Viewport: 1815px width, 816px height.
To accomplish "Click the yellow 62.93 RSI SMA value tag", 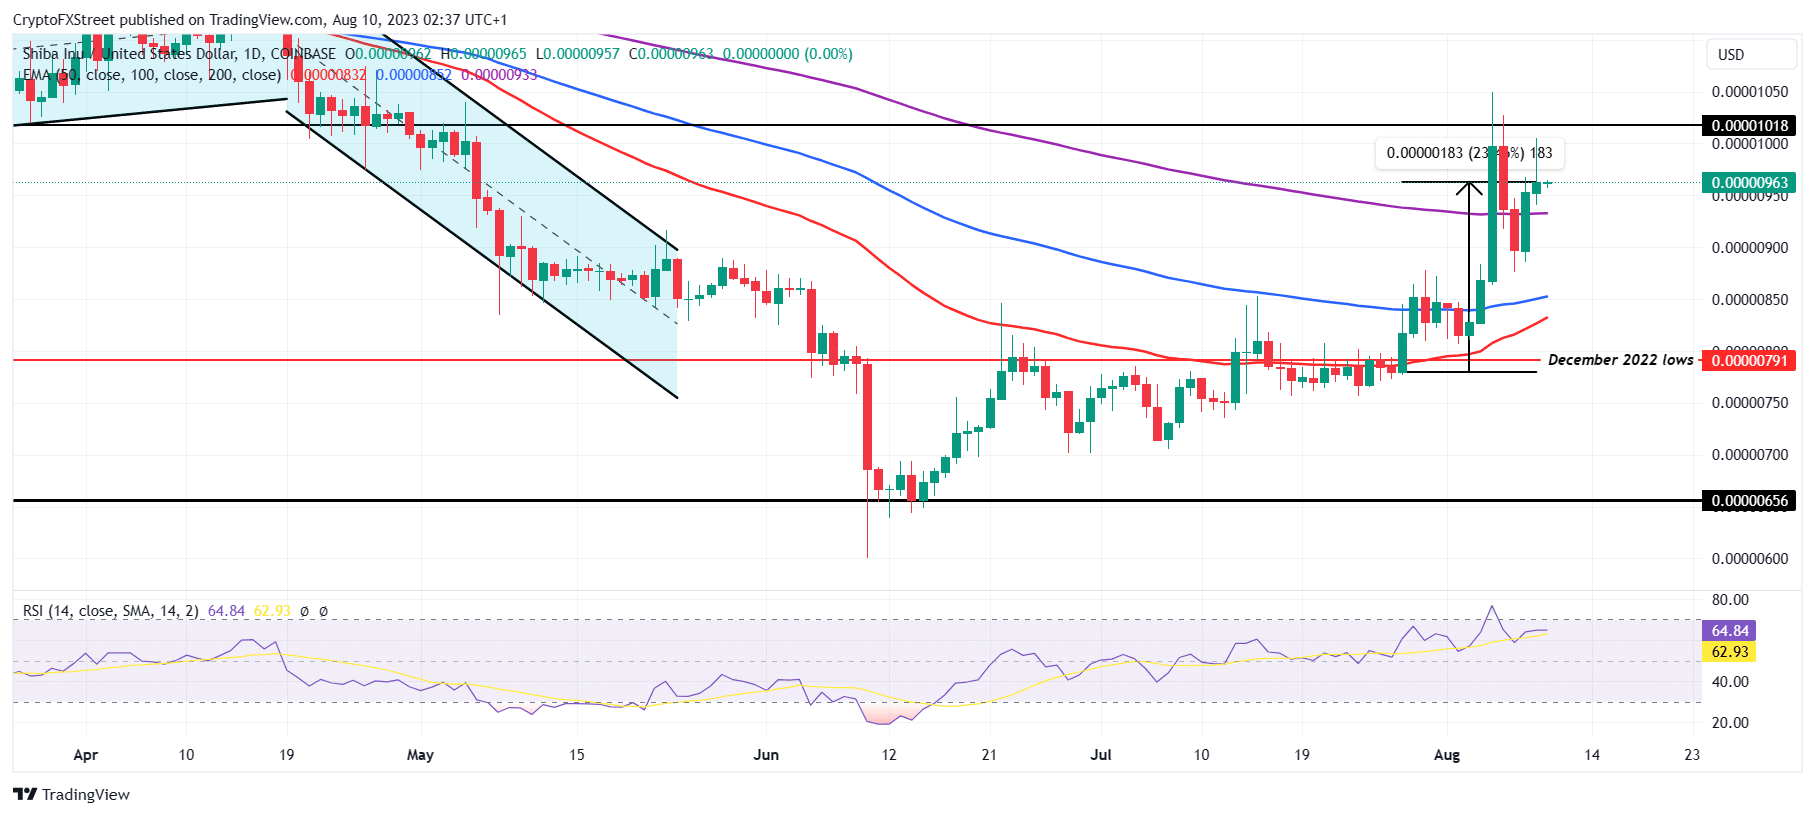I will [x=1729, y=652].
